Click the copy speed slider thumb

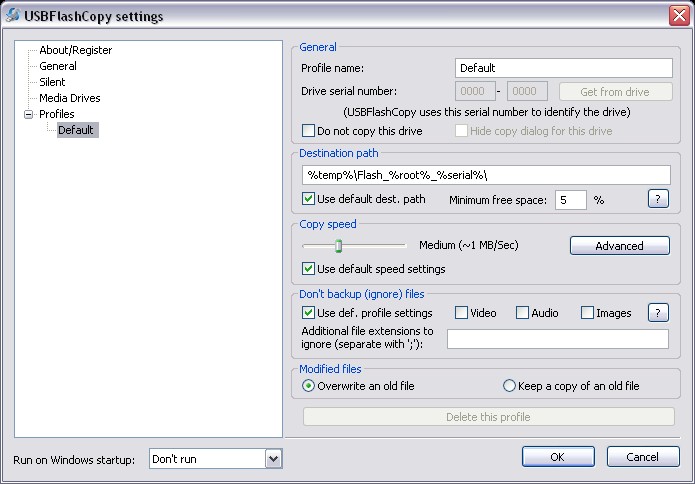[339, 246]
